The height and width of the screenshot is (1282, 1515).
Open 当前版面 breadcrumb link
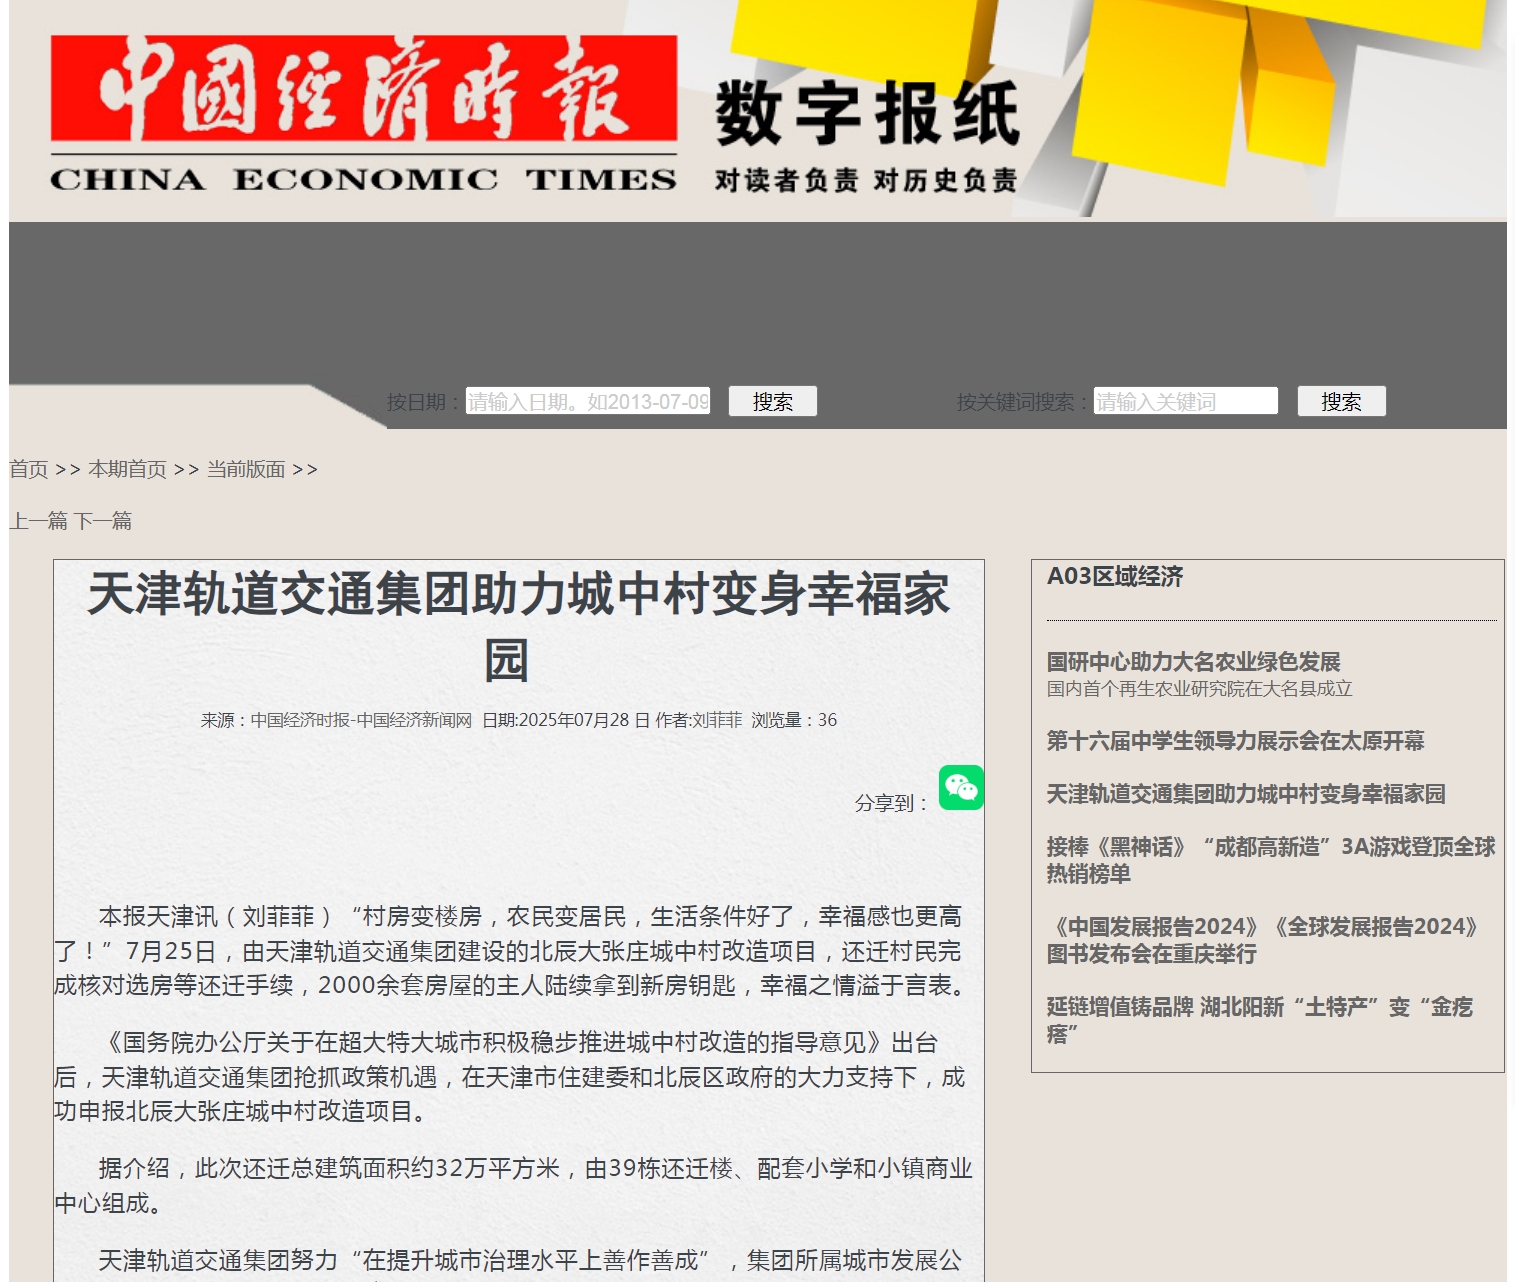tap(246, 469)
